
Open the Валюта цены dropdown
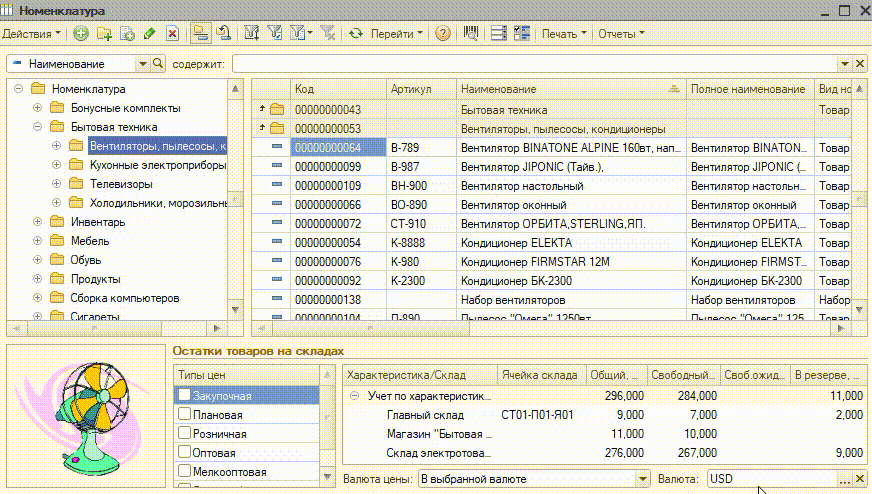642,479
